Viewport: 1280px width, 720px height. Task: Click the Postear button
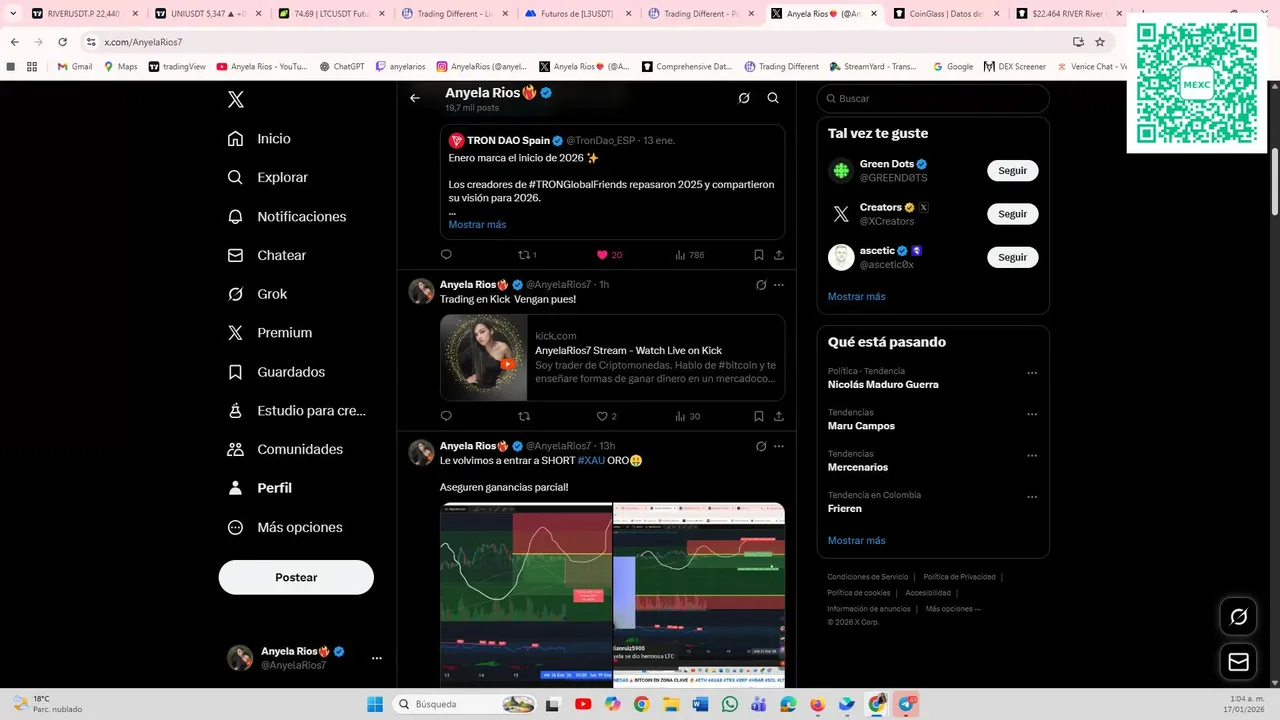[x=296, y=577]
